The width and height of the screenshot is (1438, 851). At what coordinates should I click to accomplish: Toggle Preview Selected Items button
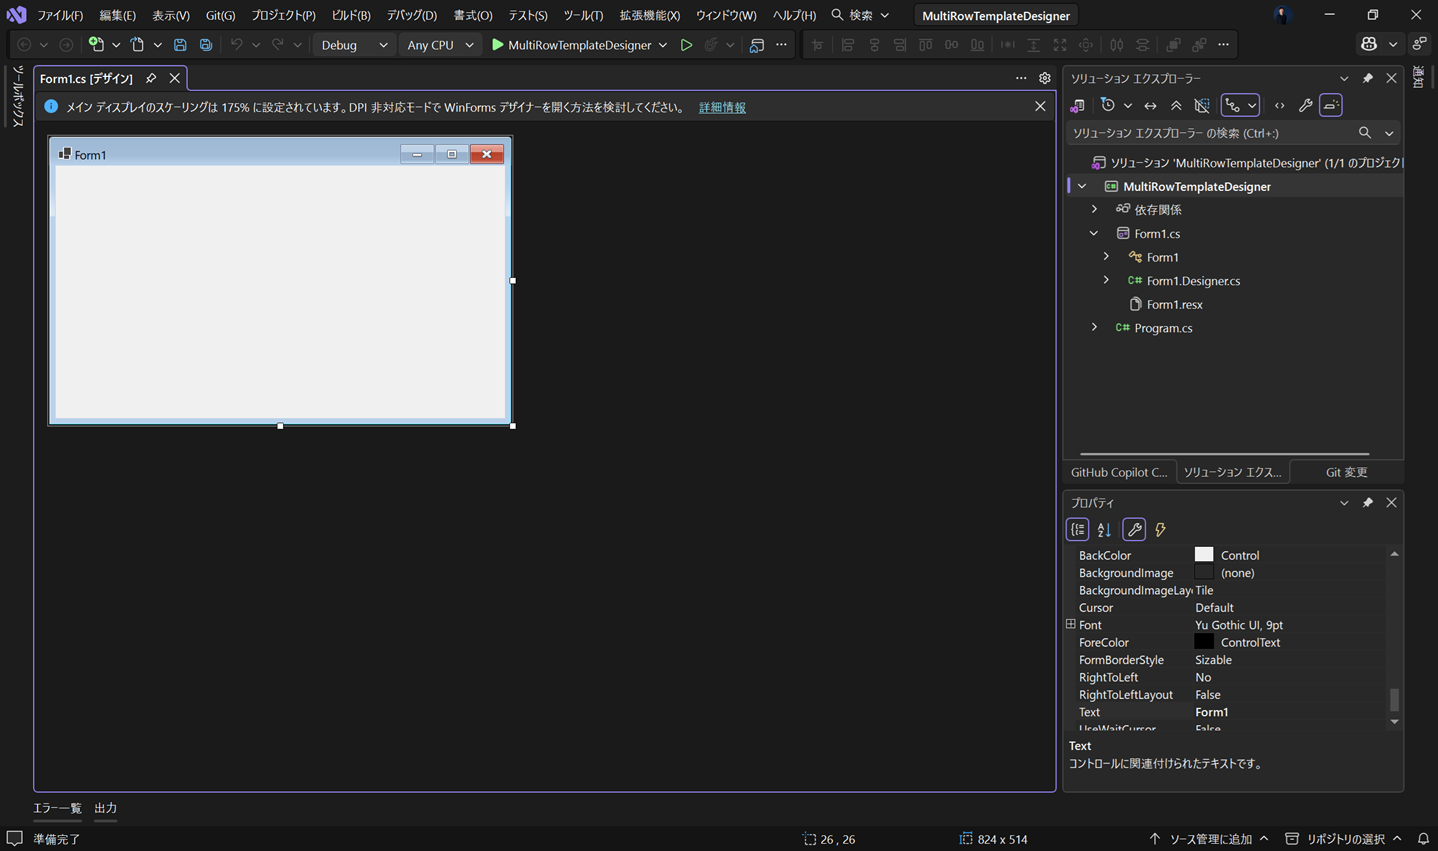(x=1331, y=105)
